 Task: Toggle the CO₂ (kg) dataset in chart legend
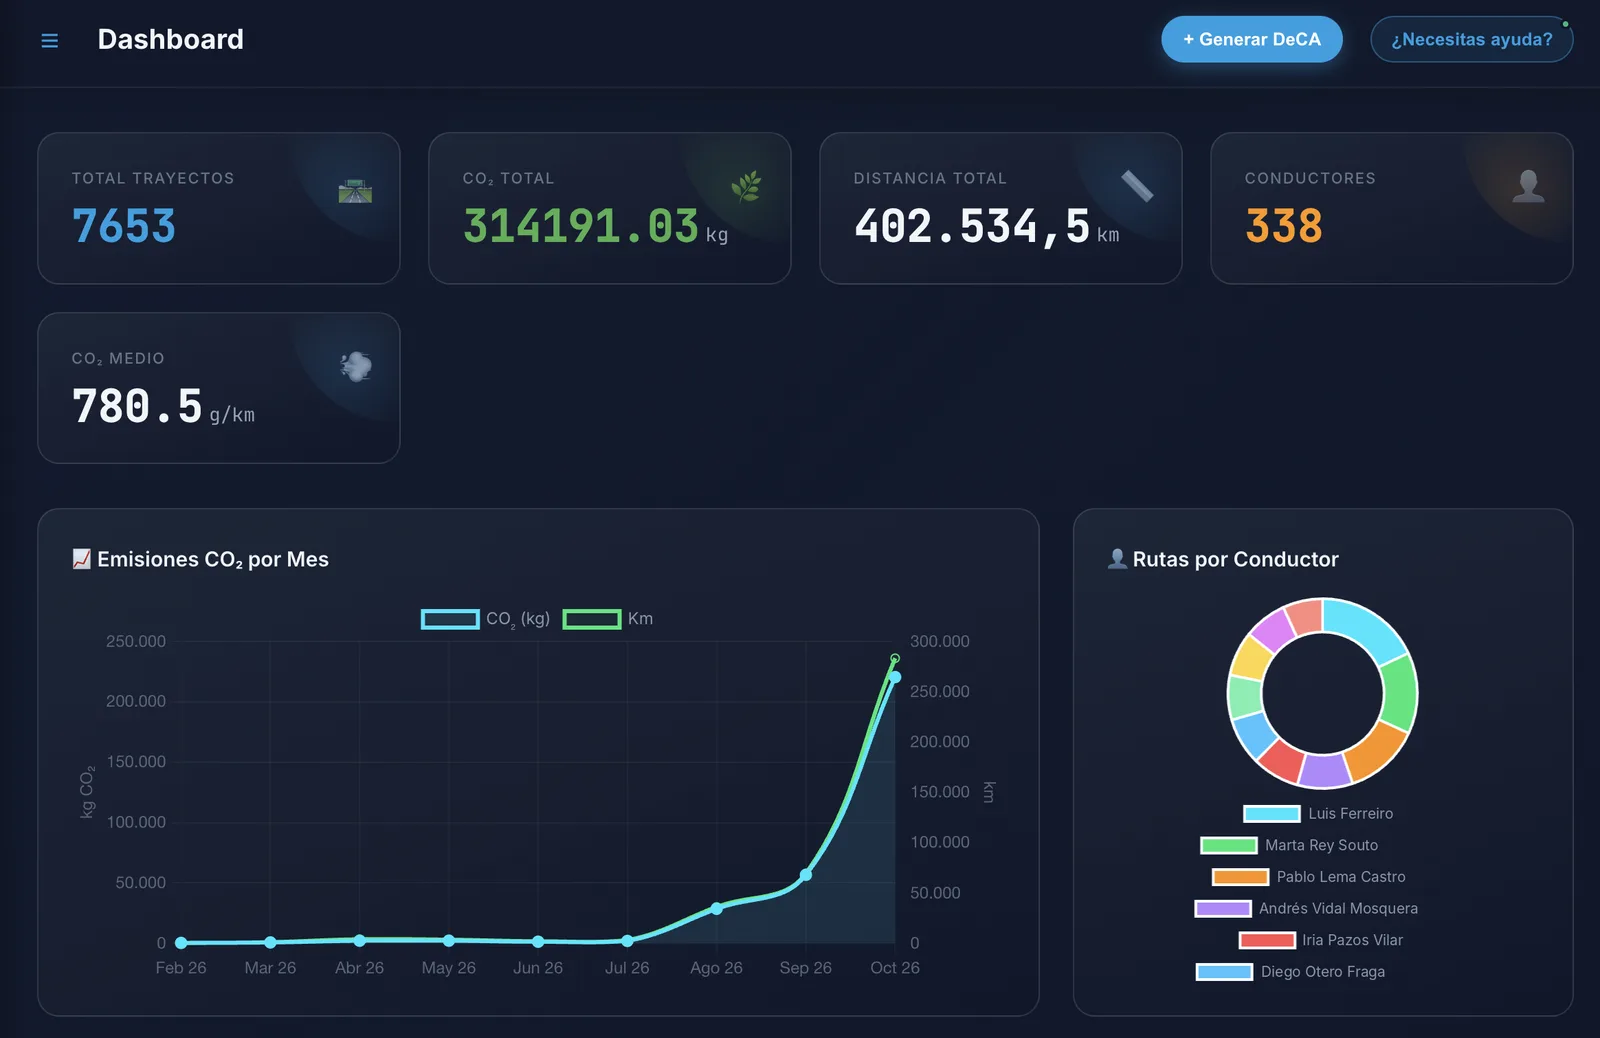[x=485, y=619]
